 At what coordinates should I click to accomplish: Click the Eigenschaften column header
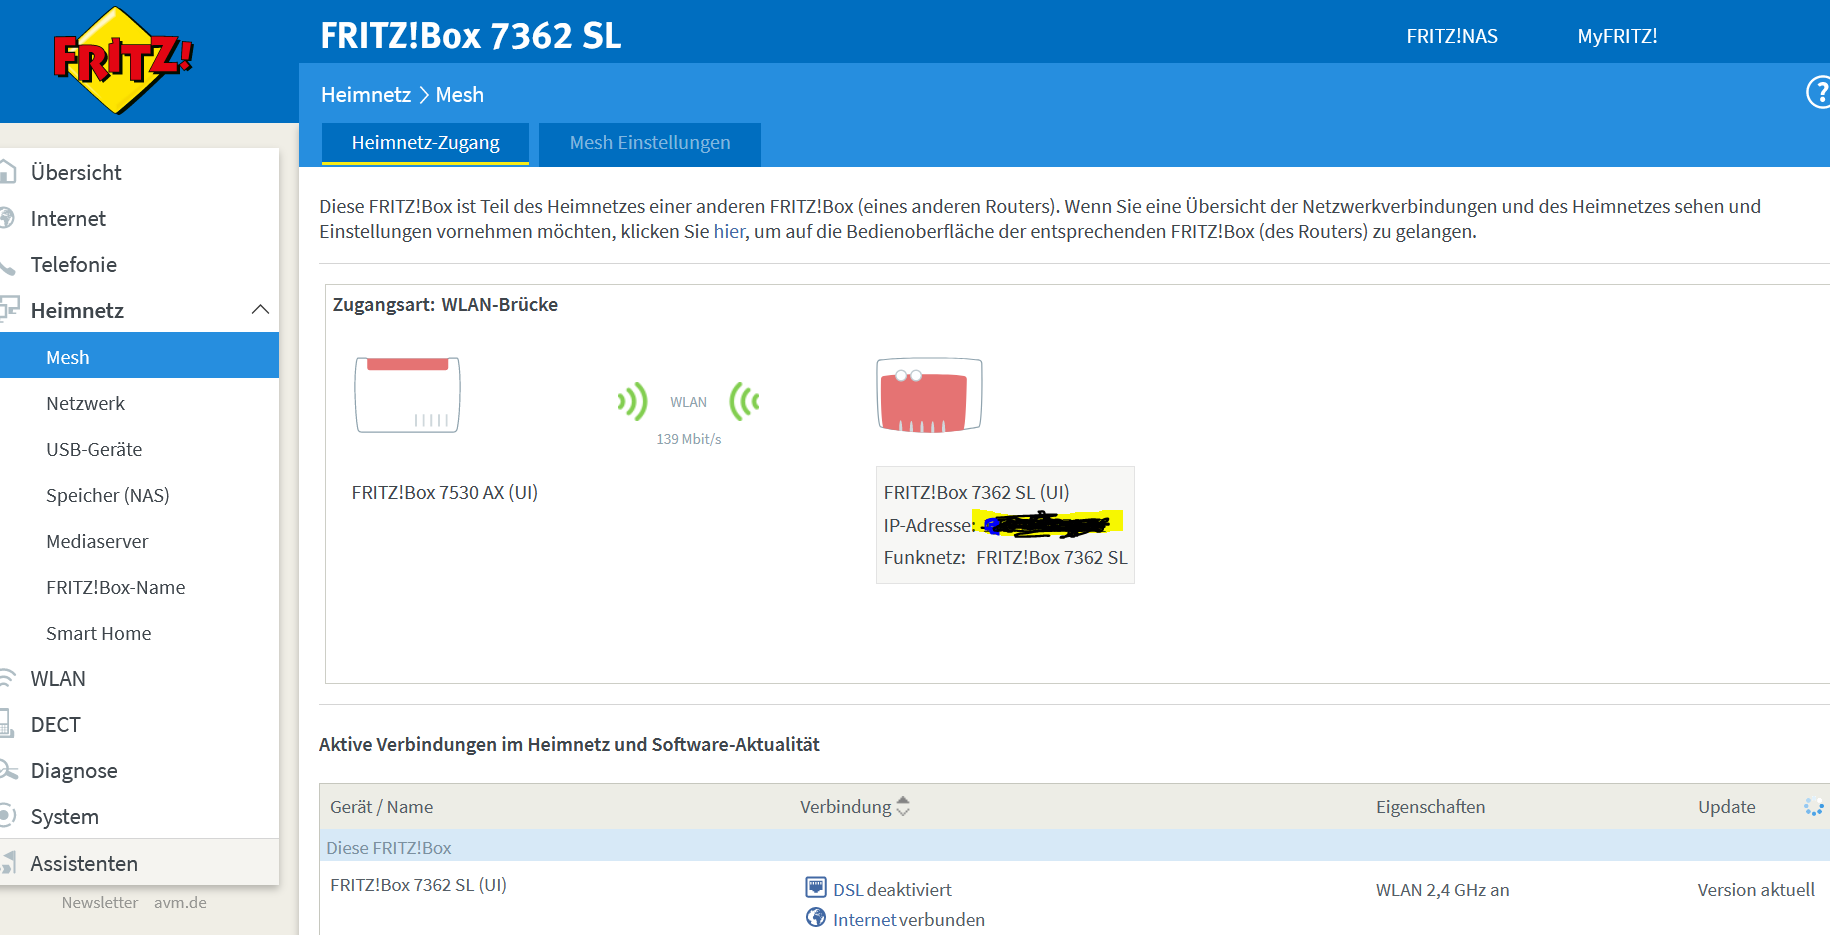coord(1430,807)
